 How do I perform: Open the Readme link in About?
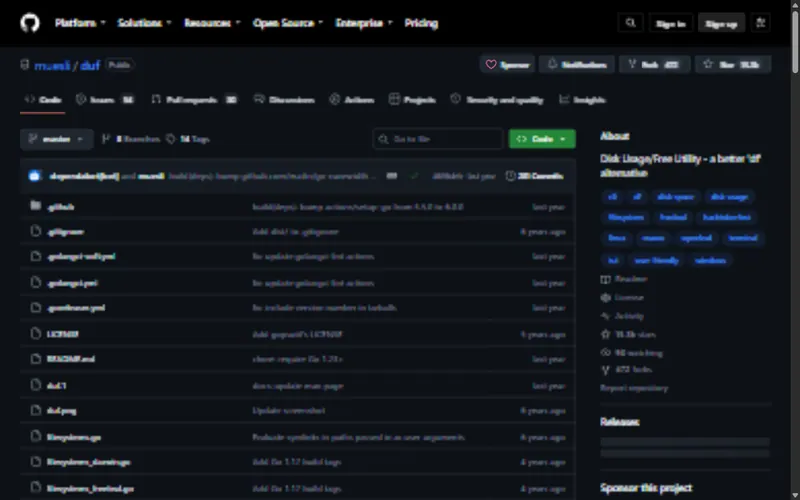tap(624, 279)
